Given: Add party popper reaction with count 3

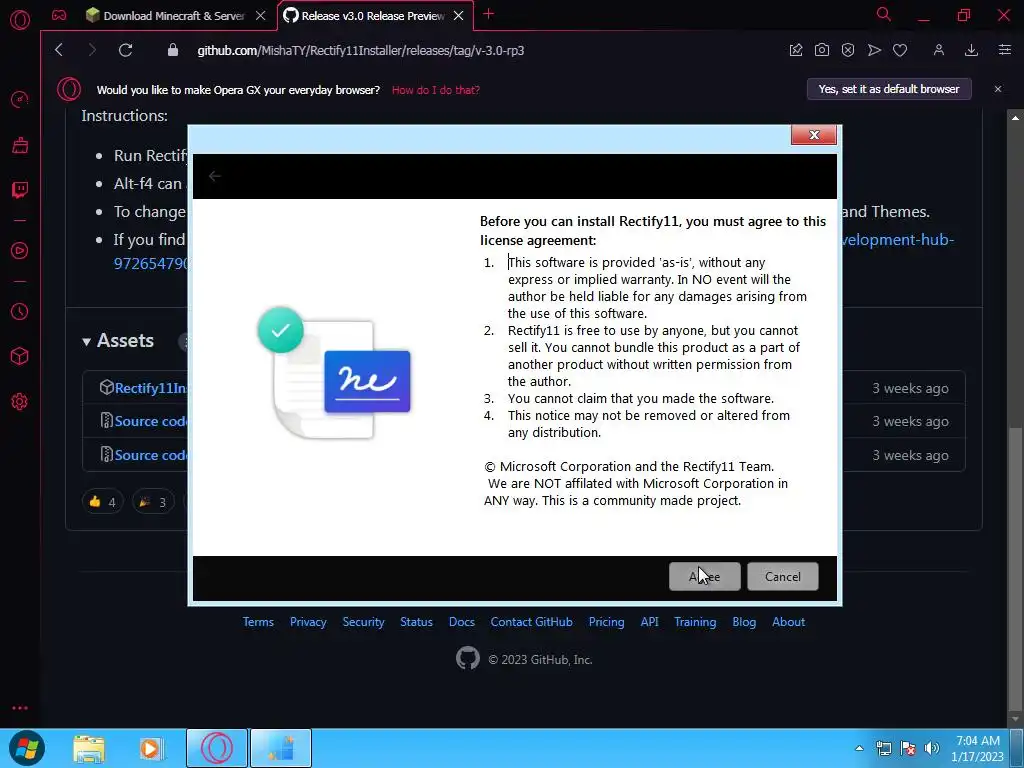Looking at the screenshot, I should click(x=153, y=502).
